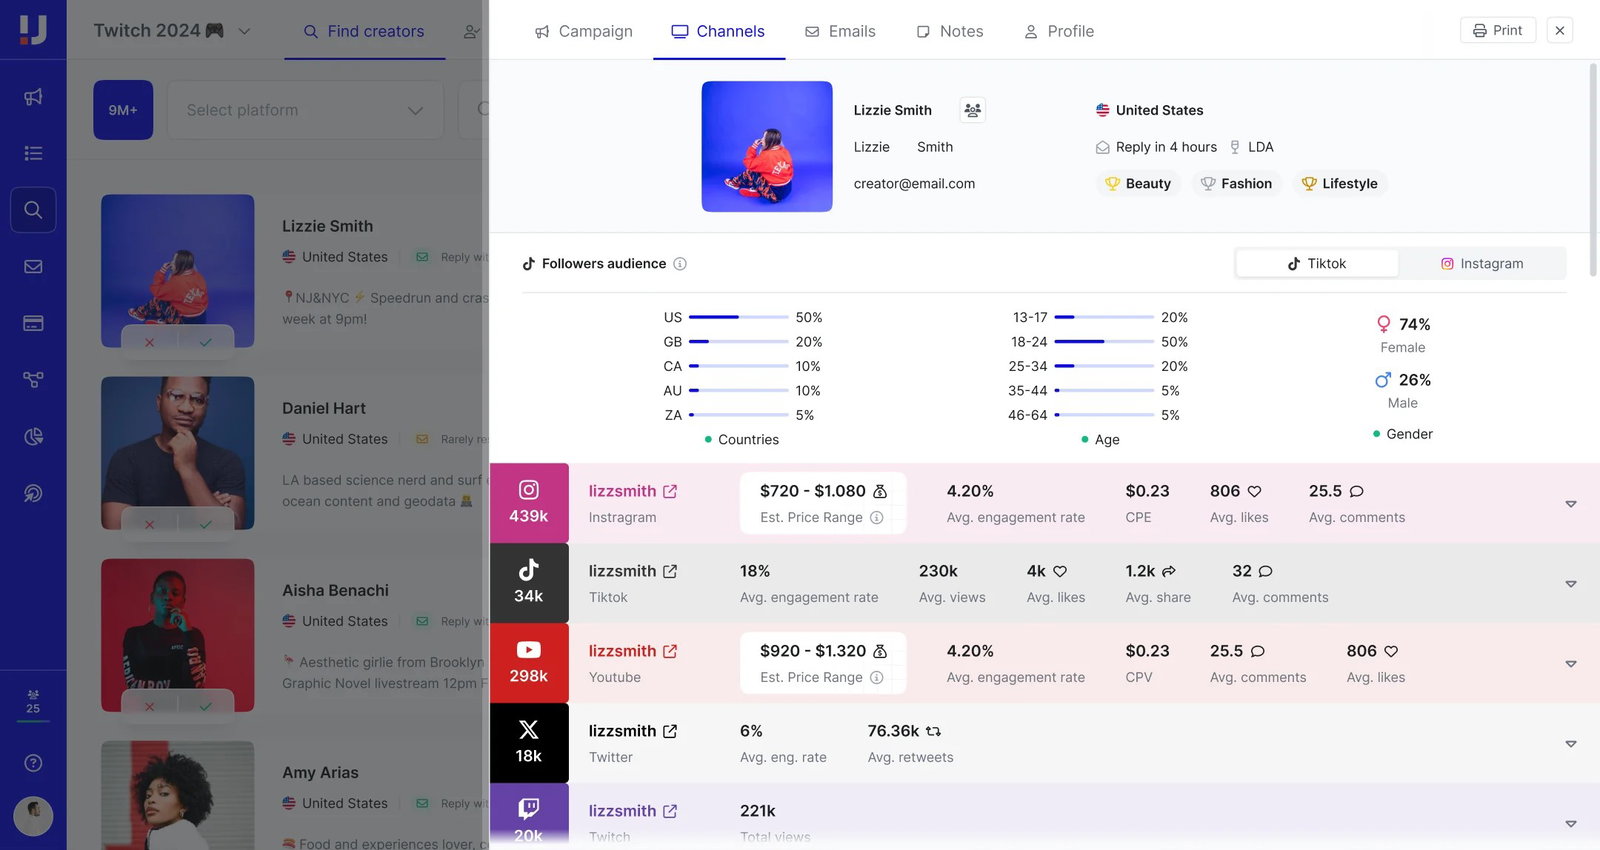Image resolution: width=1600 pixels, height=850 pixels.
Task: Open the list icon in left sidebar
Action: [x=33, y=153]
